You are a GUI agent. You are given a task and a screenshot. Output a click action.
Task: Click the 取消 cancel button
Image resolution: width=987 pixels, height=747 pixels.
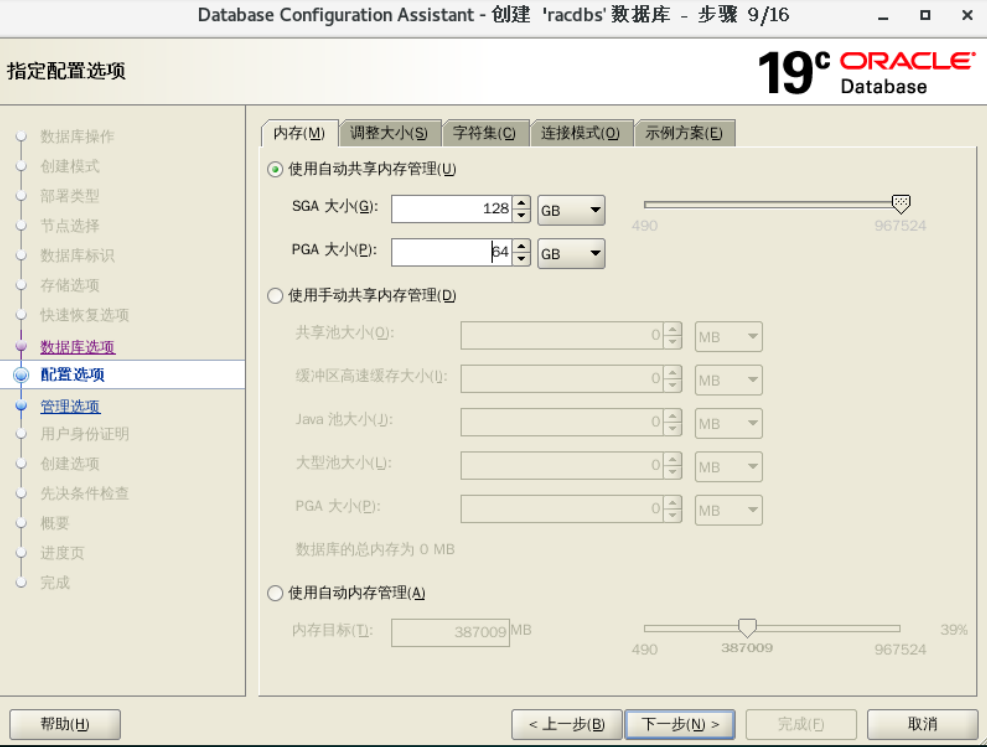[922, 724]
